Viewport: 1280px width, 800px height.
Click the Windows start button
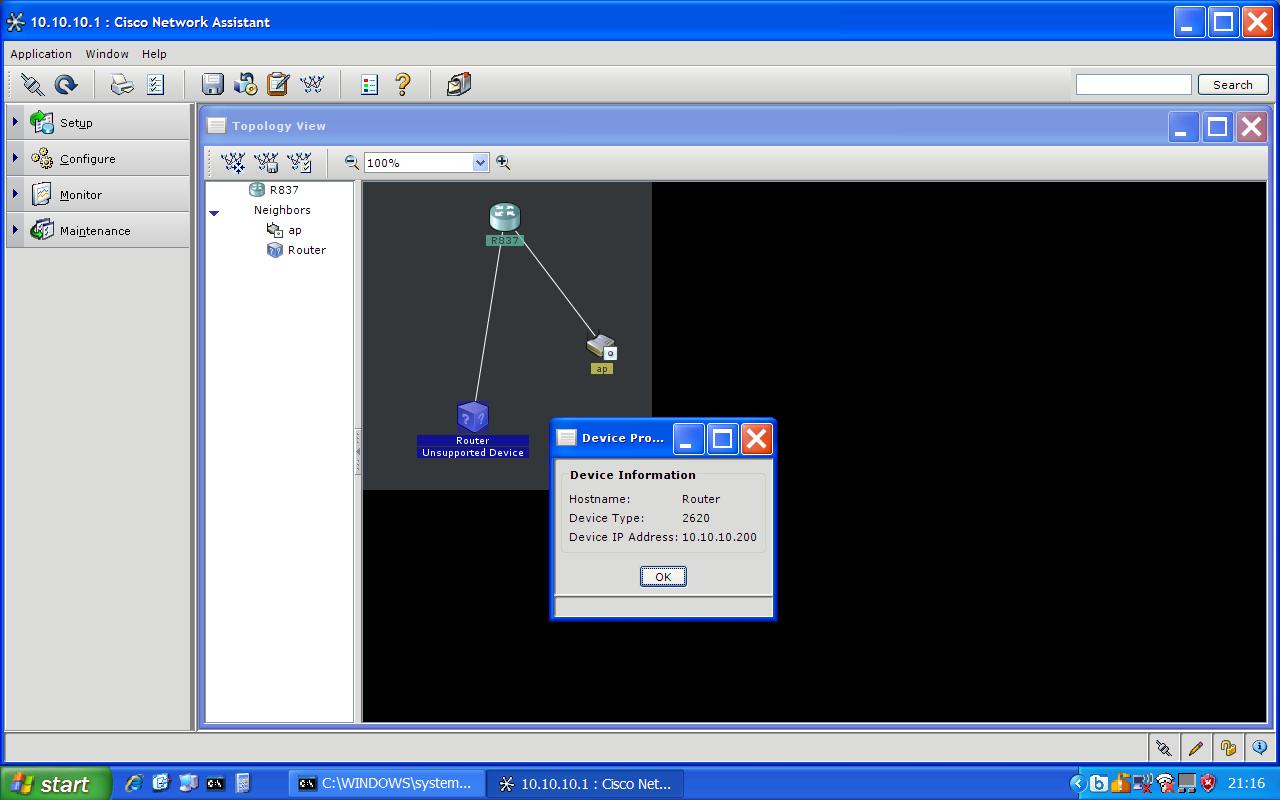(55, 784)
